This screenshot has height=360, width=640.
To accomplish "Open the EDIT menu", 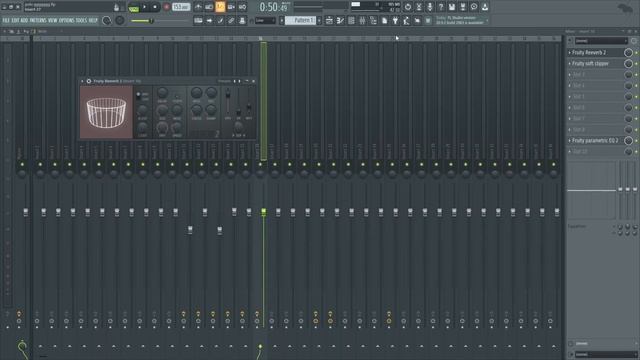I will [x=15, y=20].
